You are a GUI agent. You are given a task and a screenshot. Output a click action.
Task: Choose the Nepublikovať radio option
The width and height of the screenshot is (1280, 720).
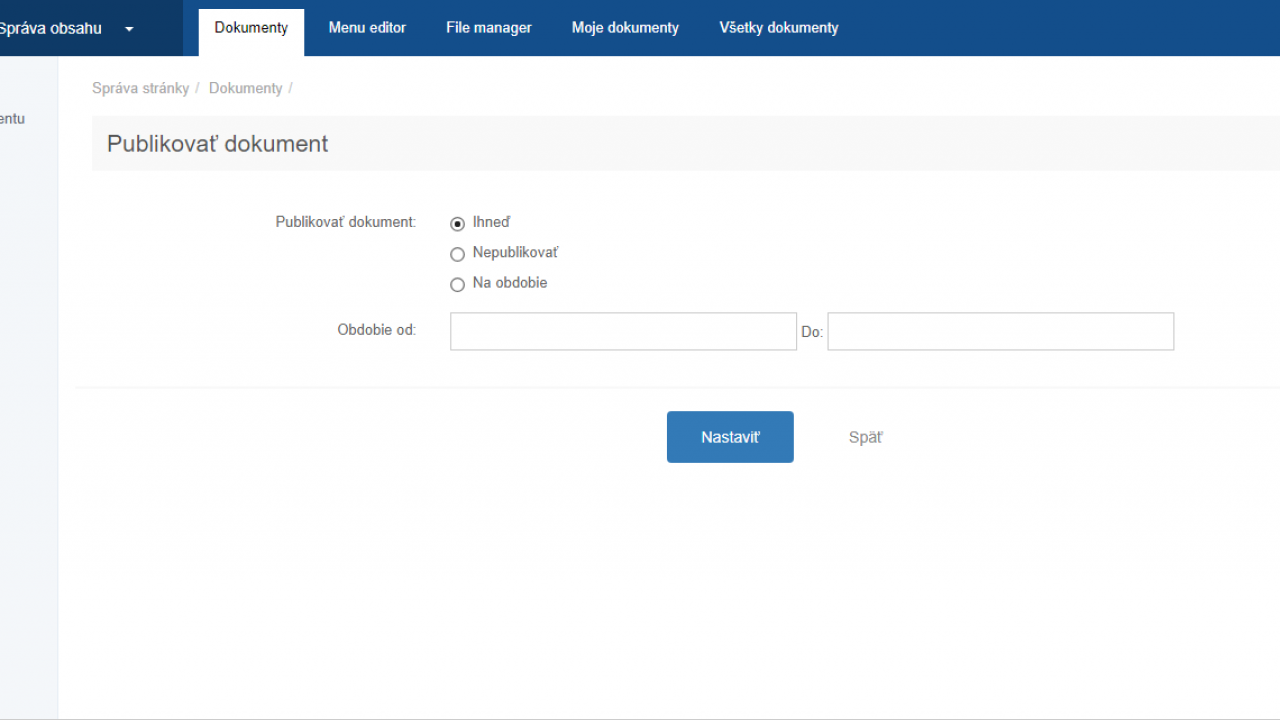coord(458,254)
